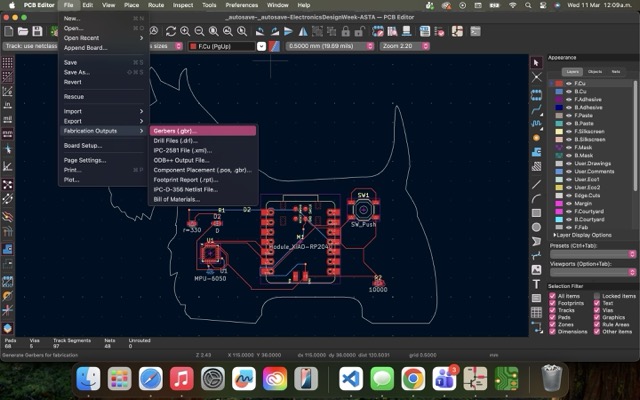Uncheck the All items selection filter
The image size is (640, 400).
click(x=552, y=296)
